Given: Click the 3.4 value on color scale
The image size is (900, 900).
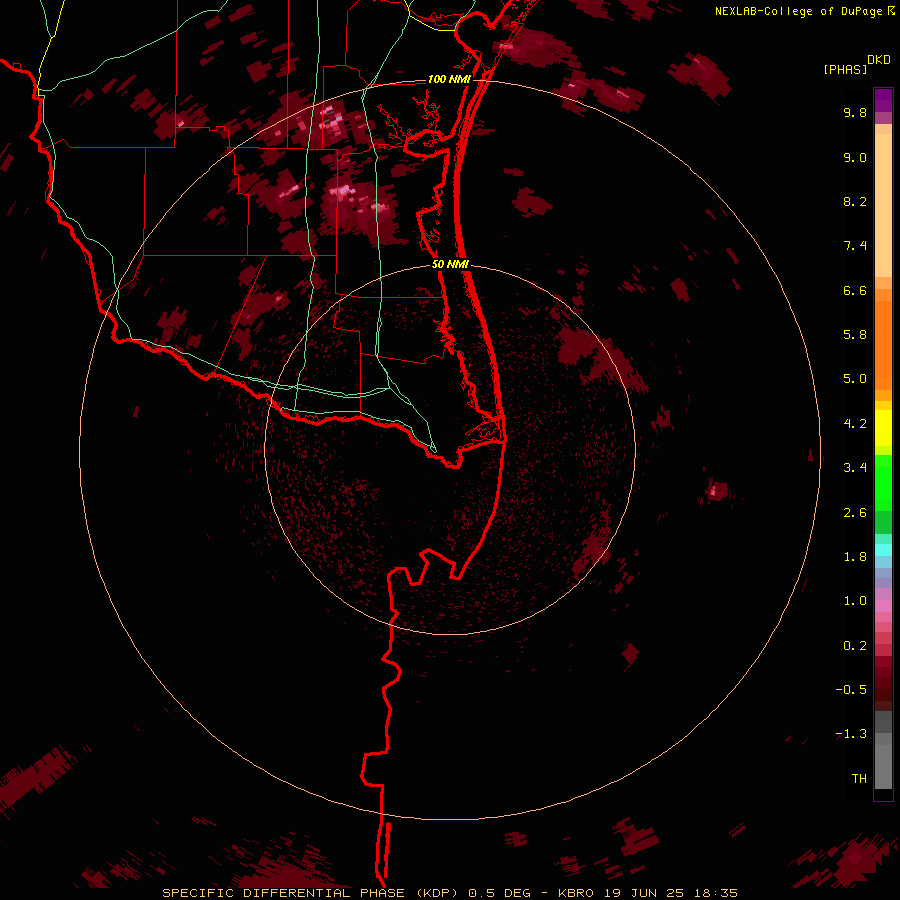Looking at the screenshot, I should 855,468.
